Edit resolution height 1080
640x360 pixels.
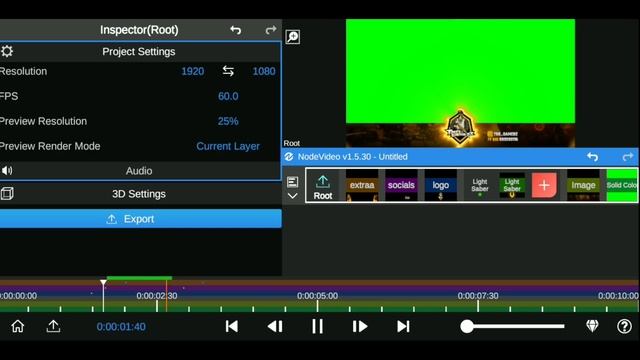pyautogui.click(x=264, y=71)
